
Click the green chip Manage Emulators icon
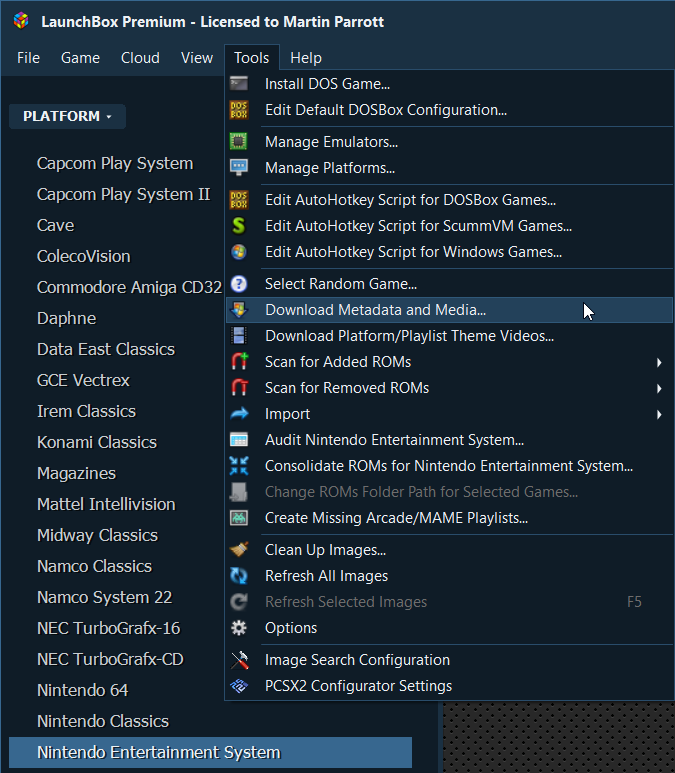click(x=239, y=142)
